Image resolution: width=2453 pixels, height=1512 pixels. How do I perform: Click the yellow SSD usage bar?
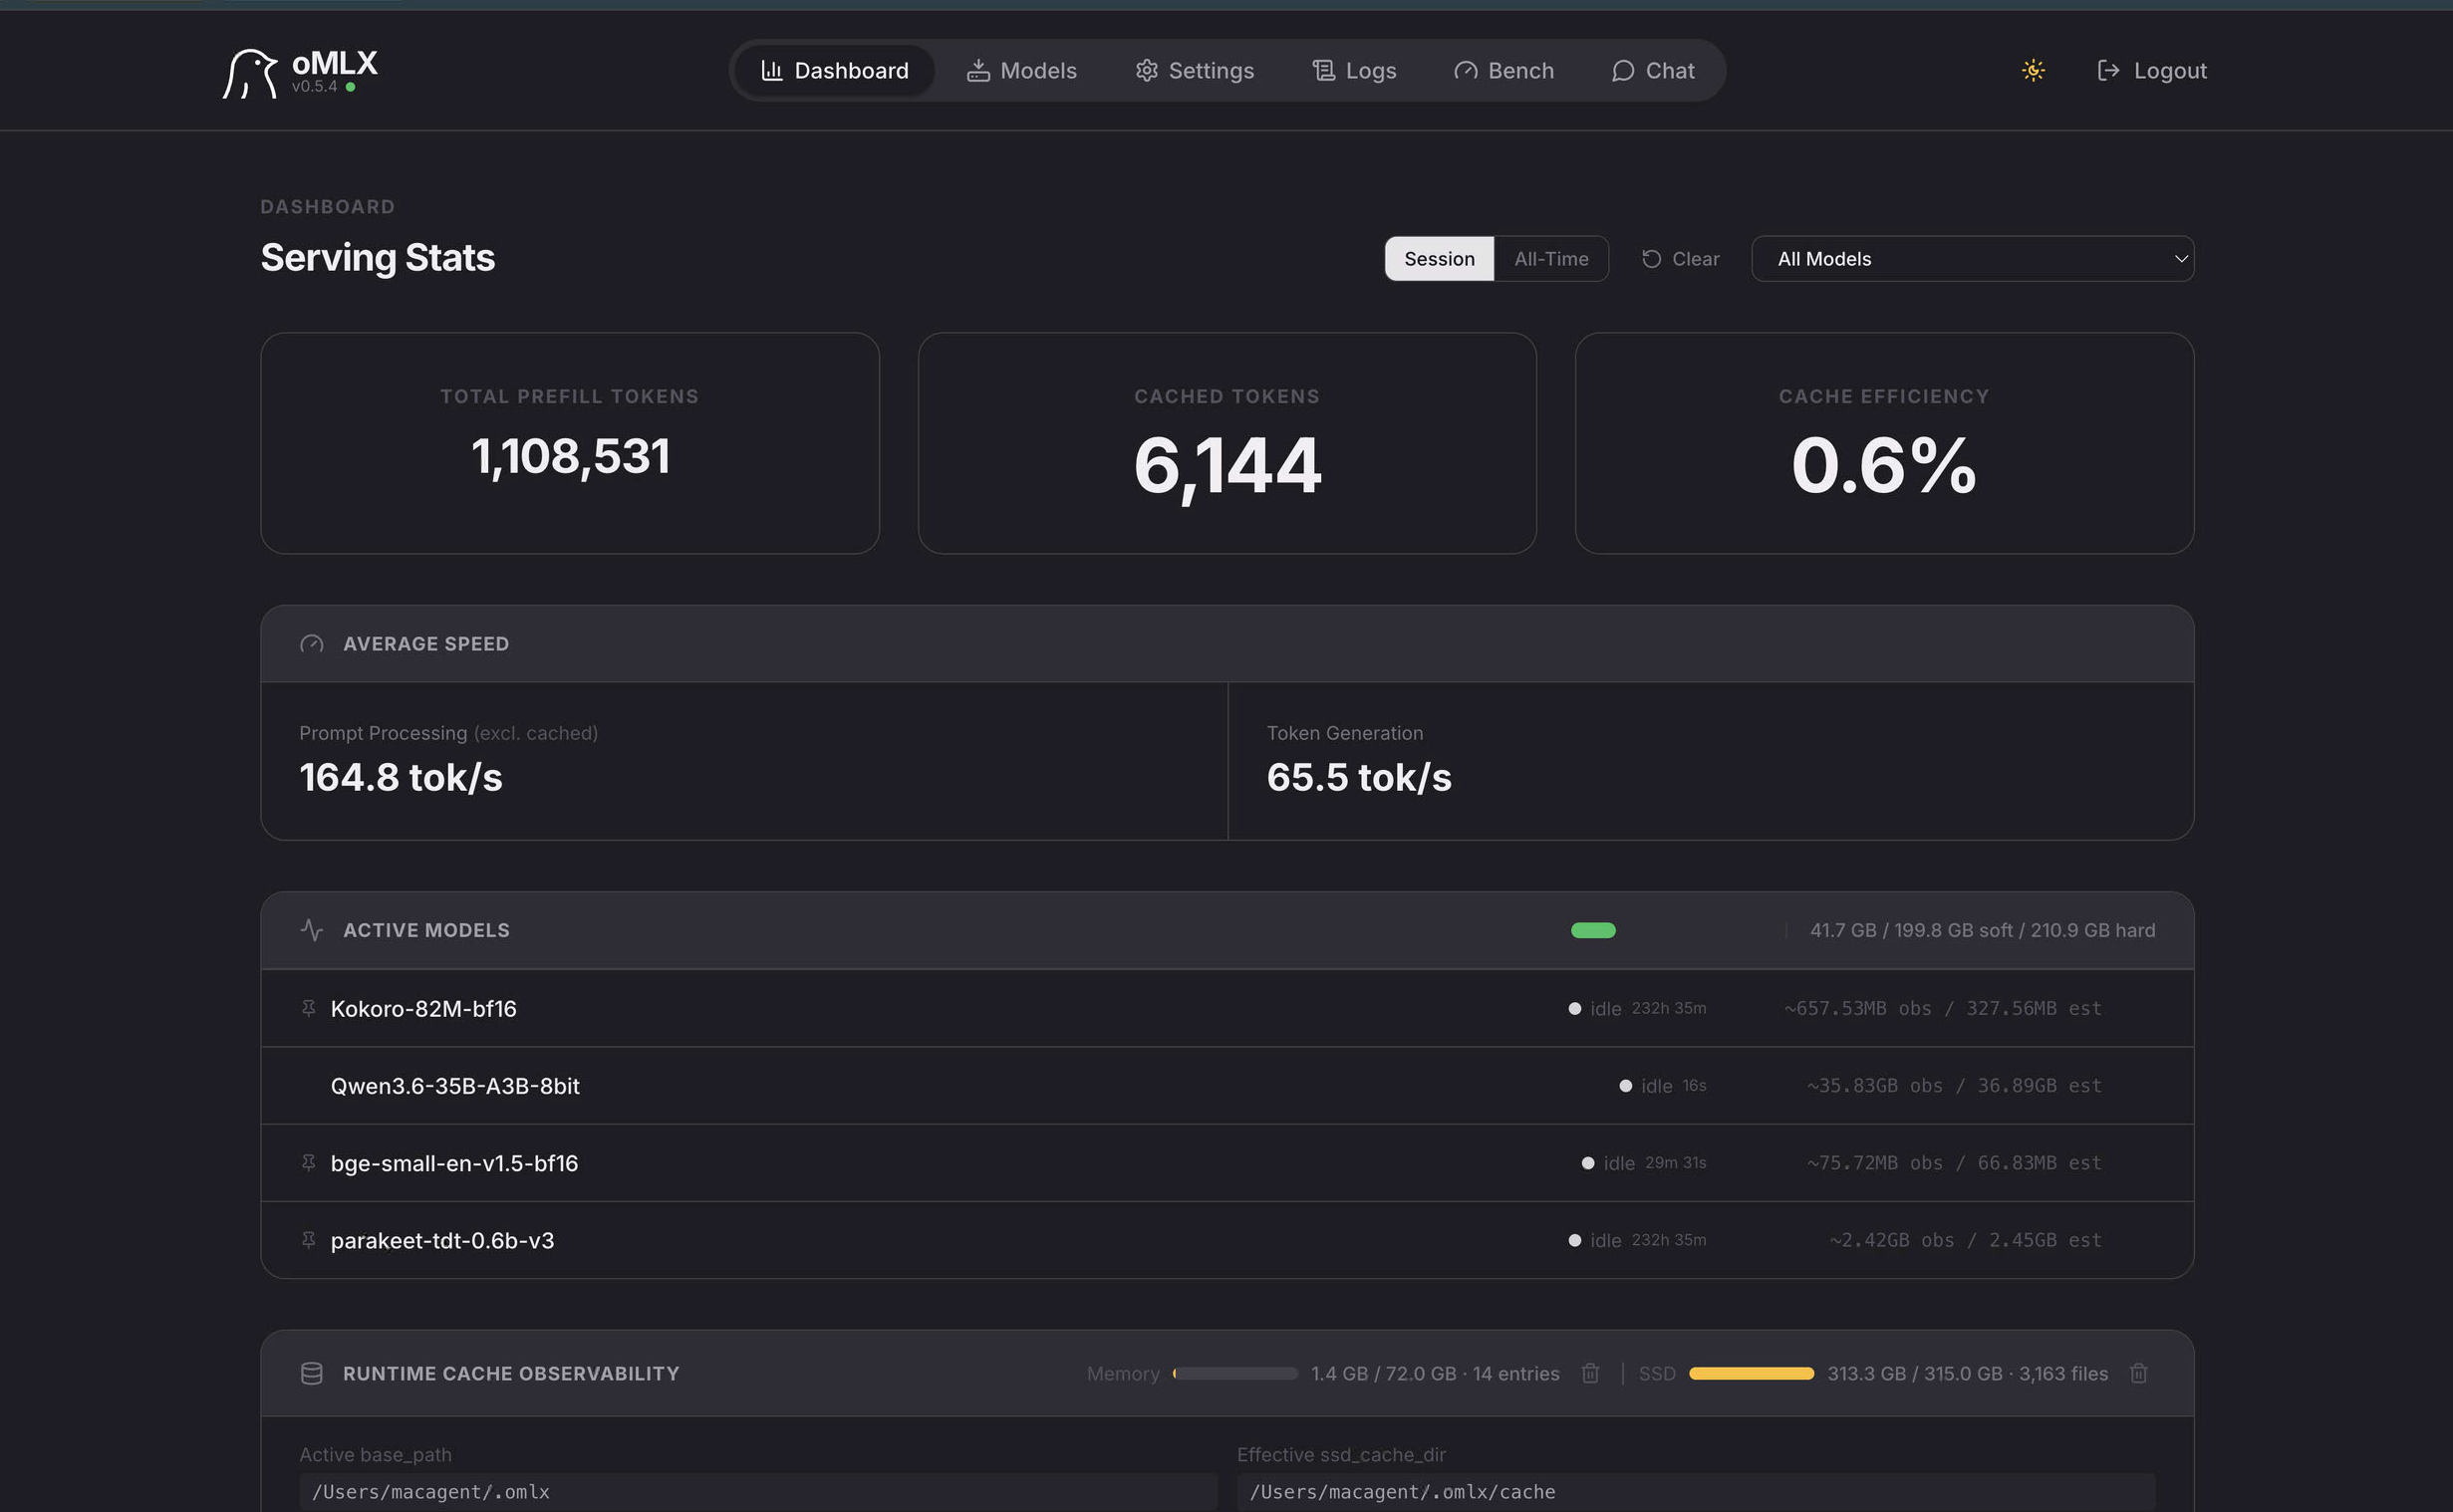click(1751, 1373)
